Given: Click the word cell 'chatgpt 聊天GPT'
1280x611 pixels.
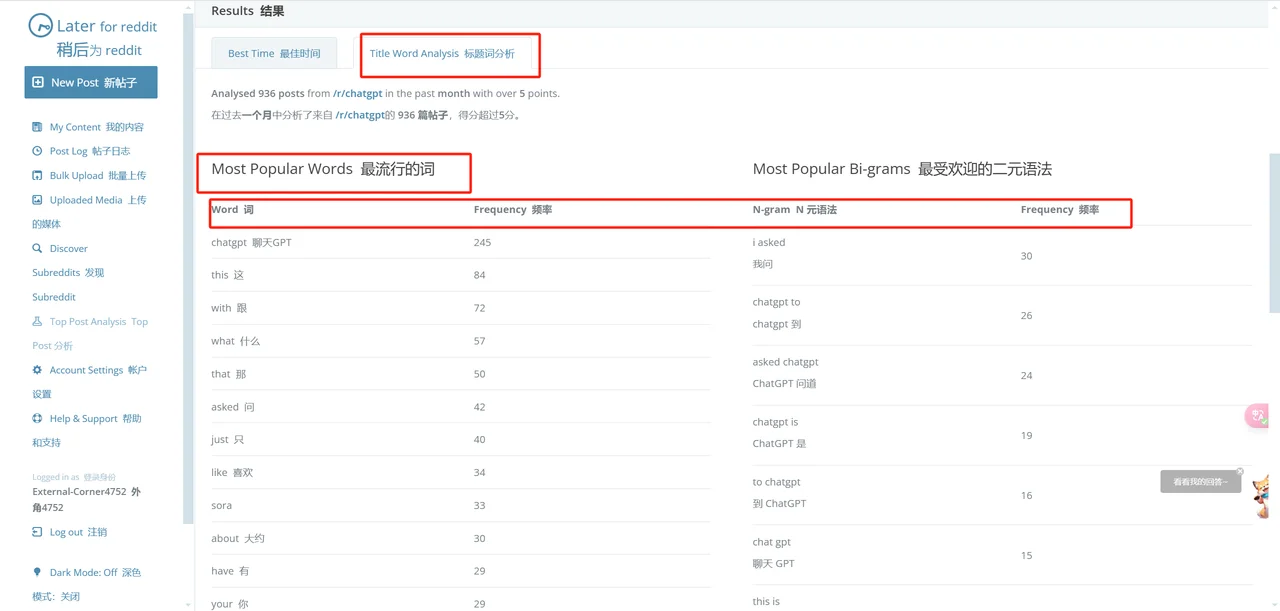Looking at the screenshot, I should click(x=251, y=243).
